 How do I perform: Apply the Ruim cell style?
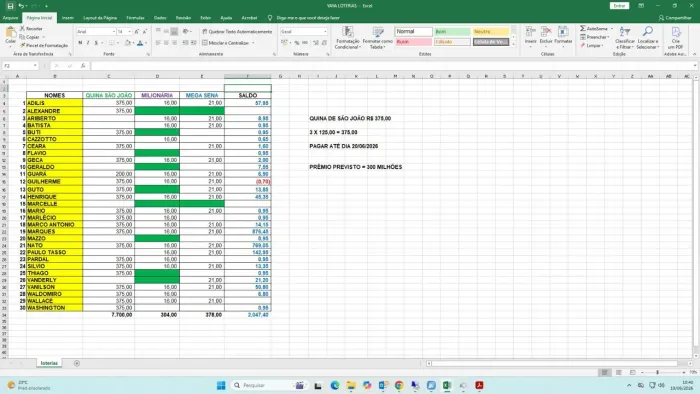click(413, 42)
